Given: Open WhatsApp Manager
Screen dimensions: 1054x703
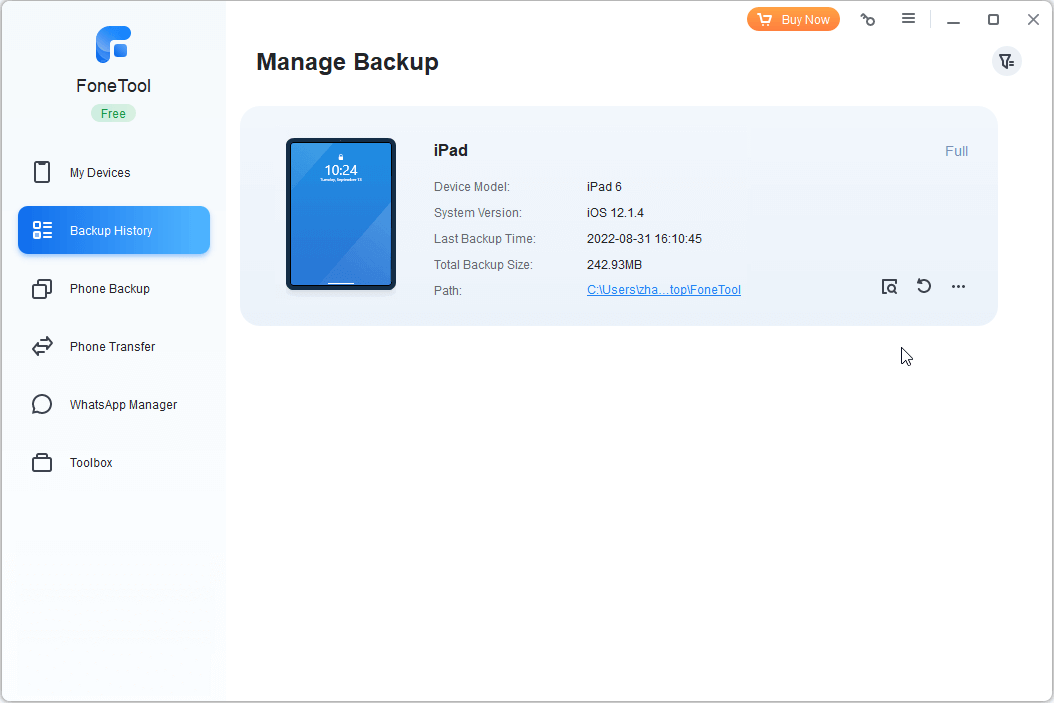Looking at the screenshot, I should click(x=123, y=404).
